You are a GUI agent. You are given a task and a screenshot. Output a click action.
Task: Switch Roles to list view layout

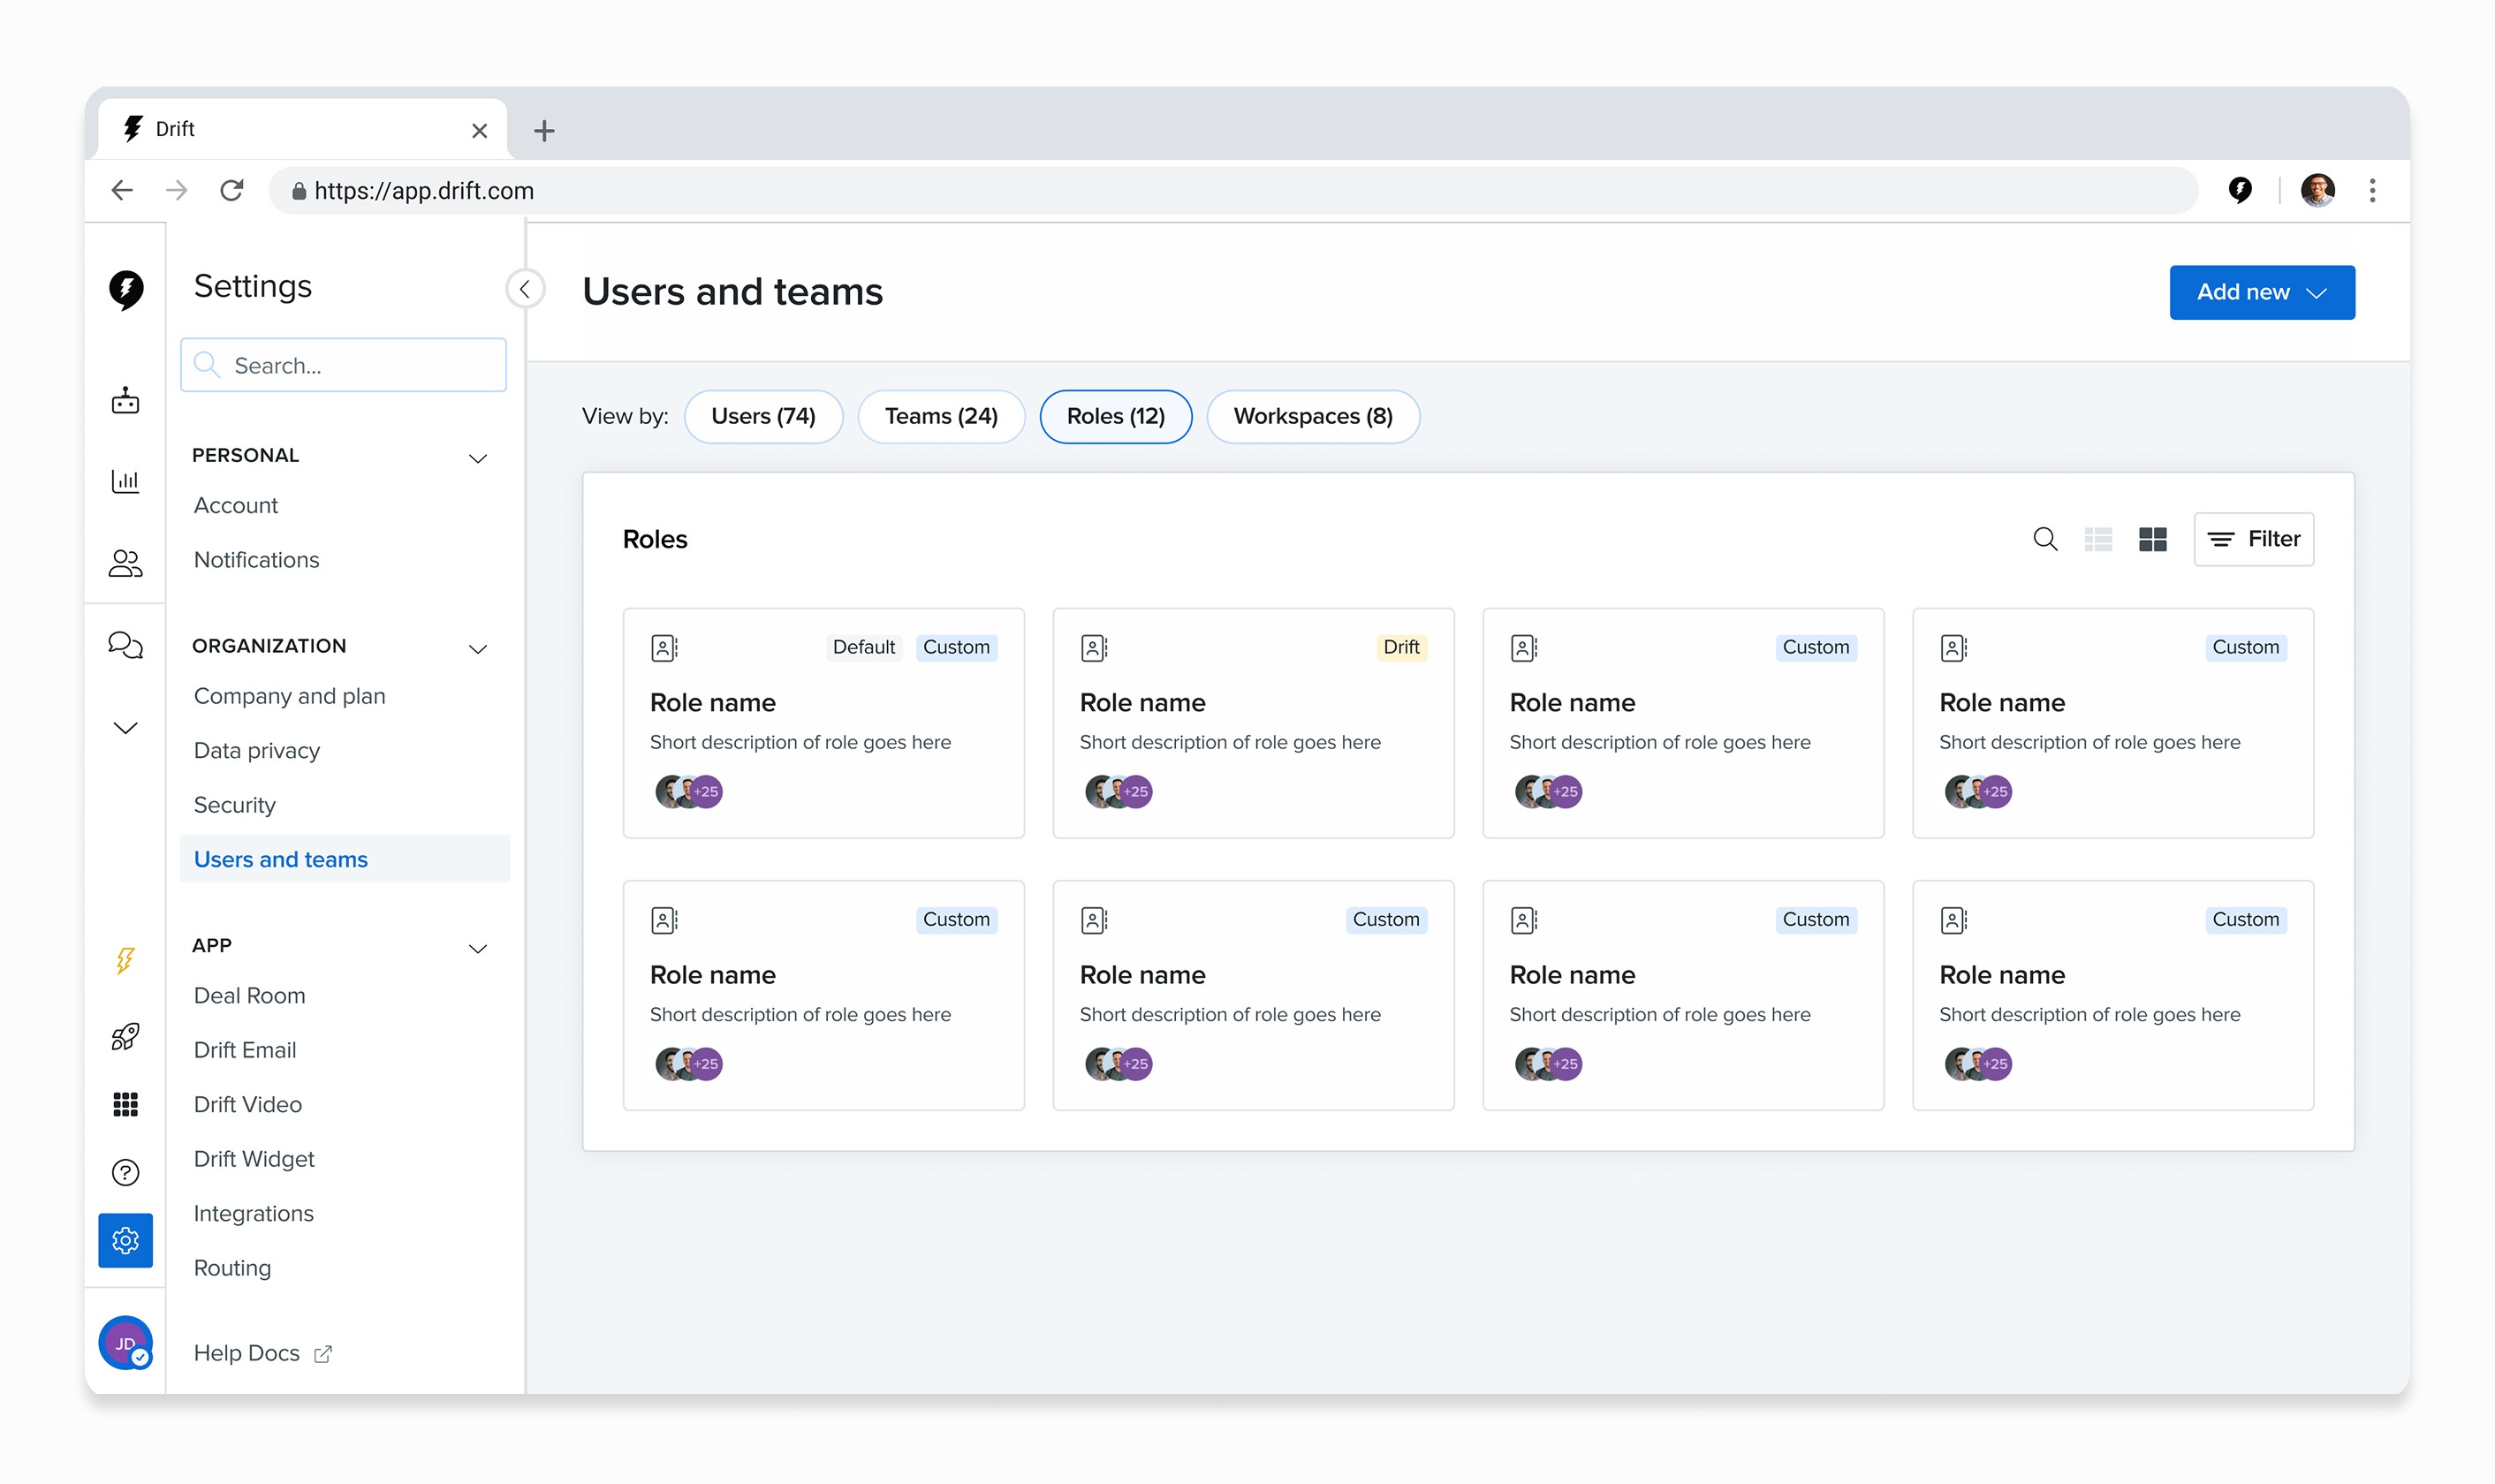[2099, 539]
